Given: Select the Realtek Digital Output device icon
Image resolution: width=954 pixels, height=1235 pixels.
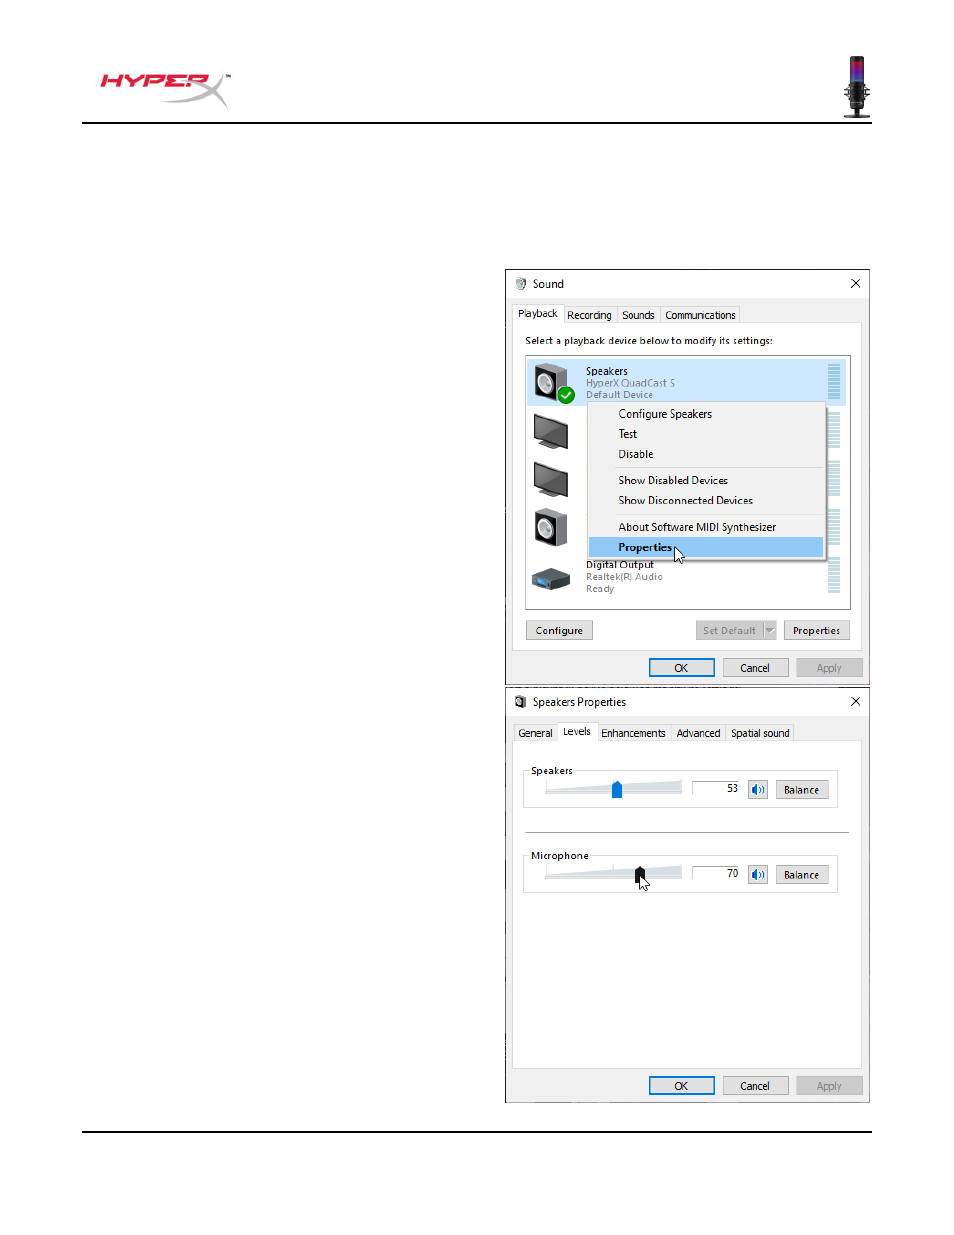Looking at the screenshot, I should pos(551,578).
